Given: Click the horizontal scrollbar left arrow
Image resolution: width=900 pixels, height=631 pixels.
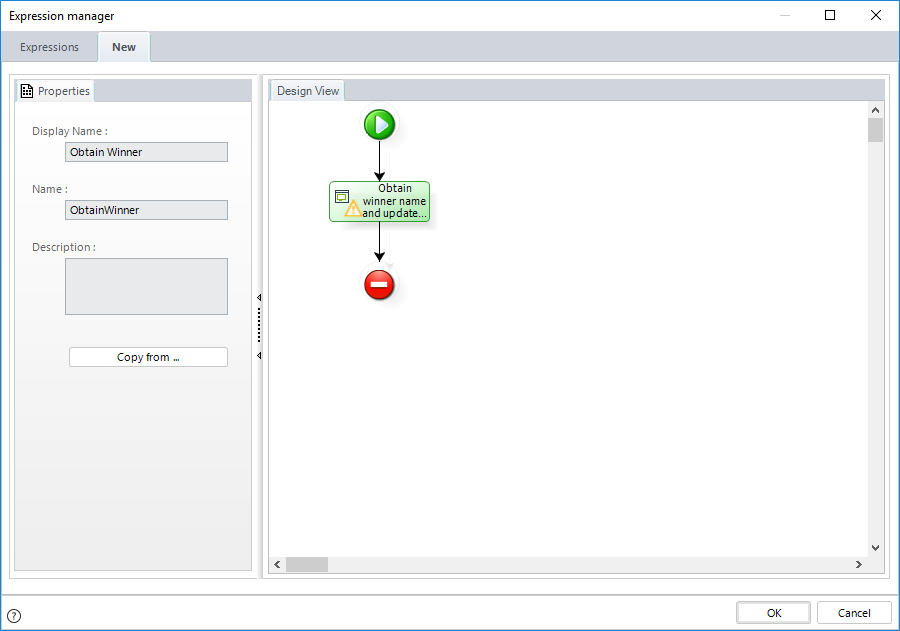Looking at the screenshot, I should 277,564.
